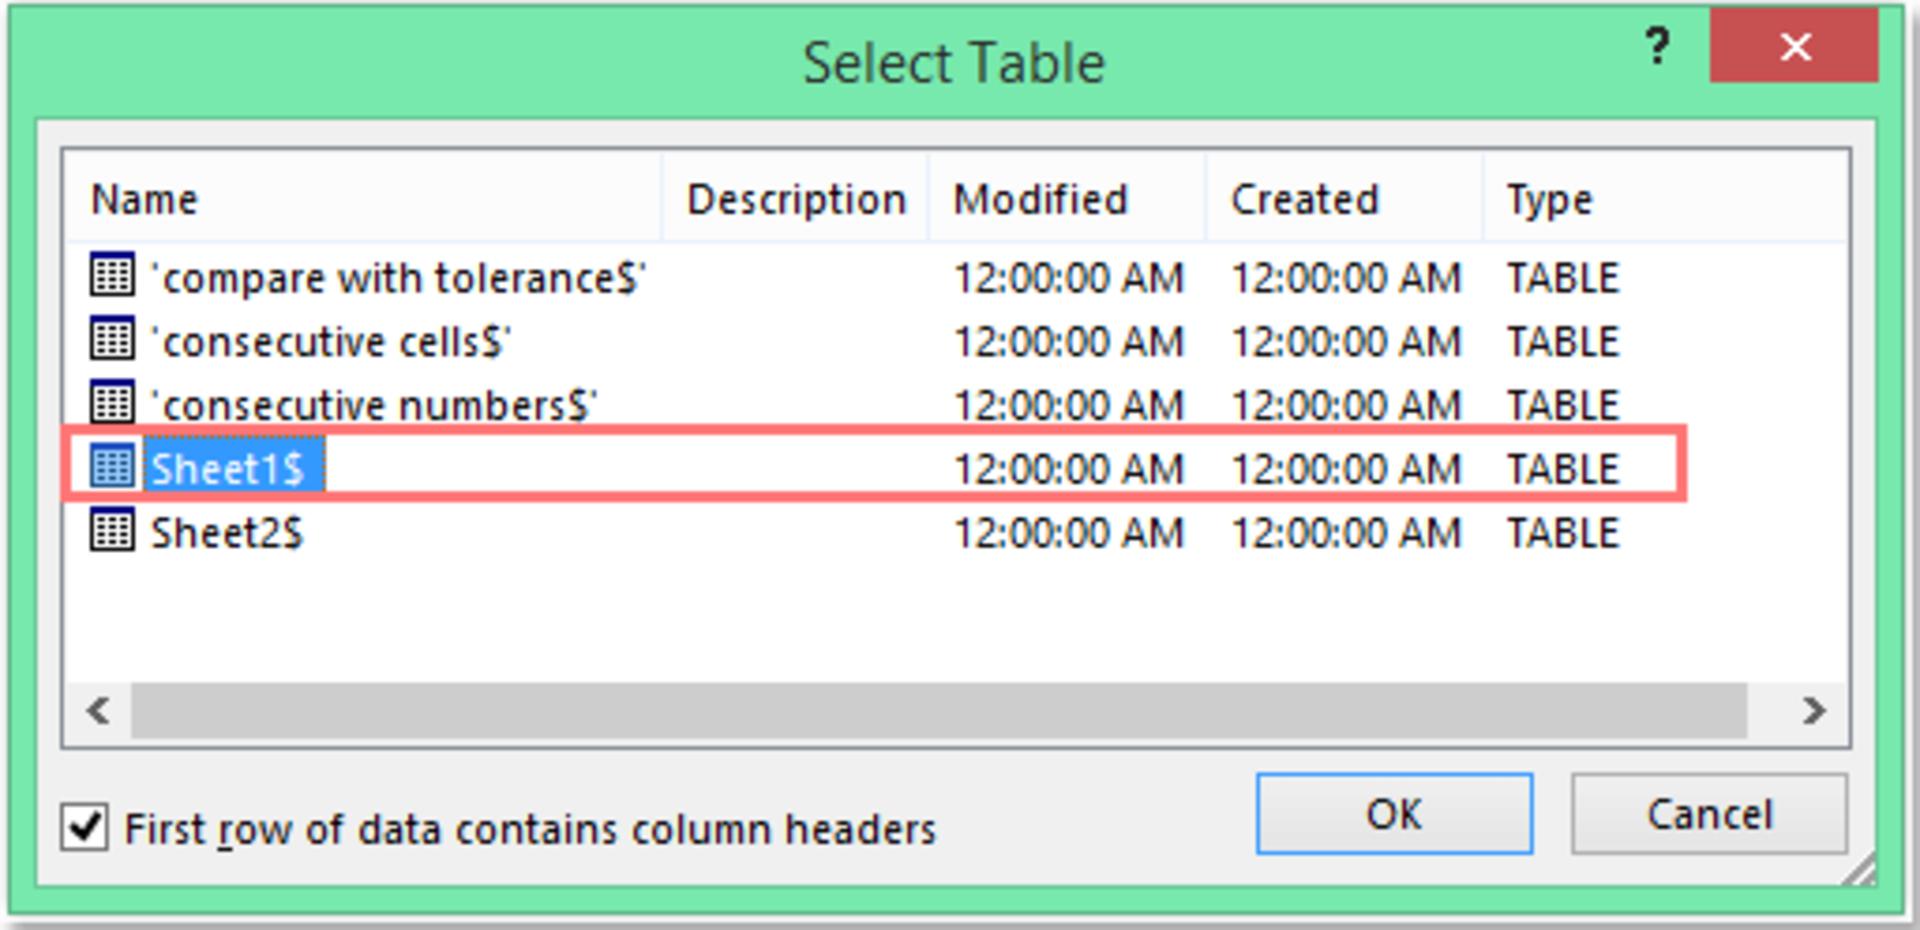Click the right scroll arrow of the list
The width and height of the screenshot is (1920, 930).
pyautogui.click(x=1813, y=711)
